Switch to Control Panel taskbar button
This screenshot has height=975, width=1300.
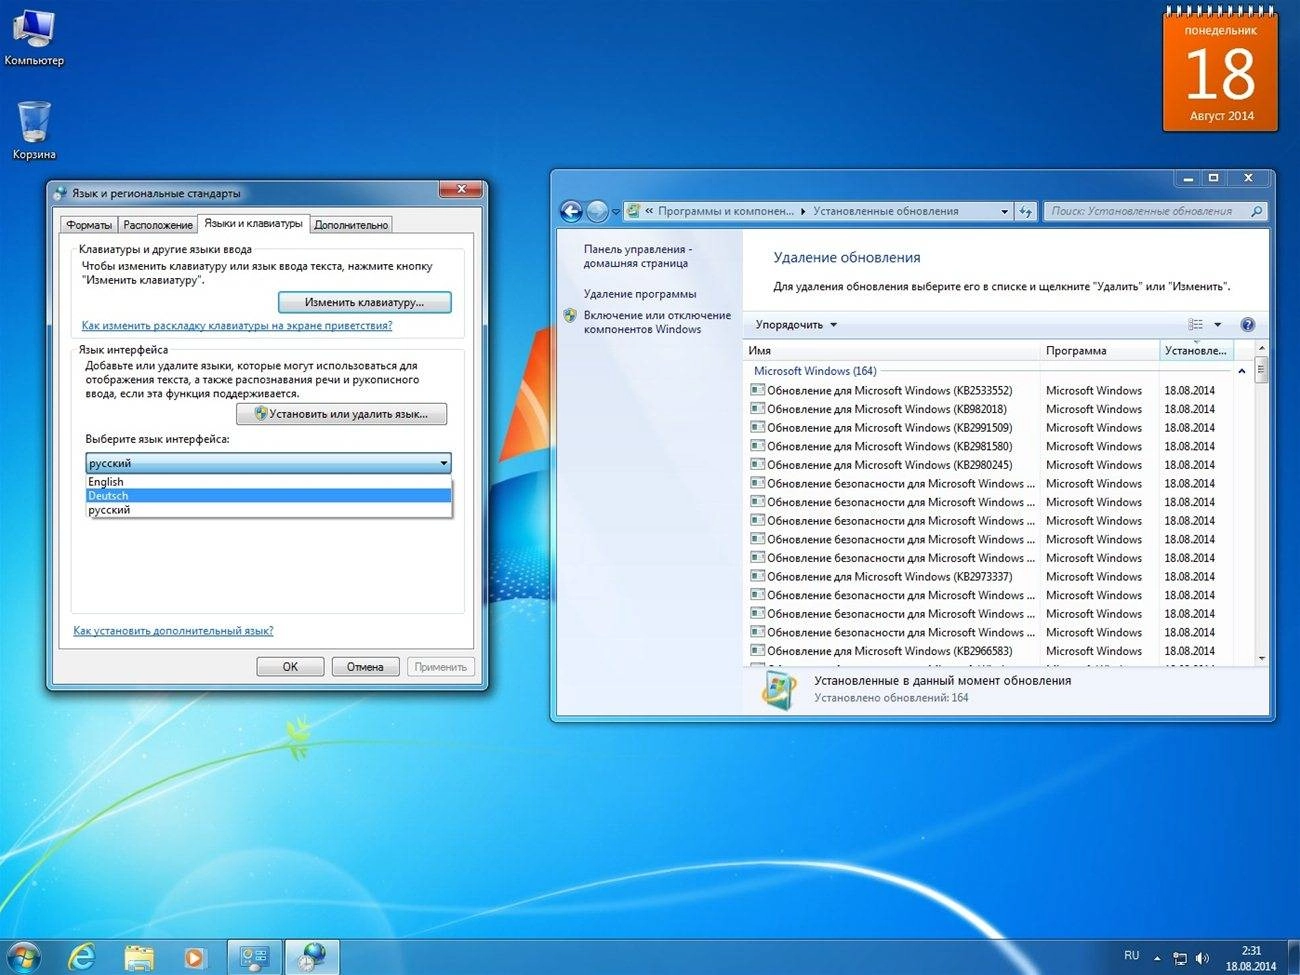pyautogui.click(x=255, y=957)
